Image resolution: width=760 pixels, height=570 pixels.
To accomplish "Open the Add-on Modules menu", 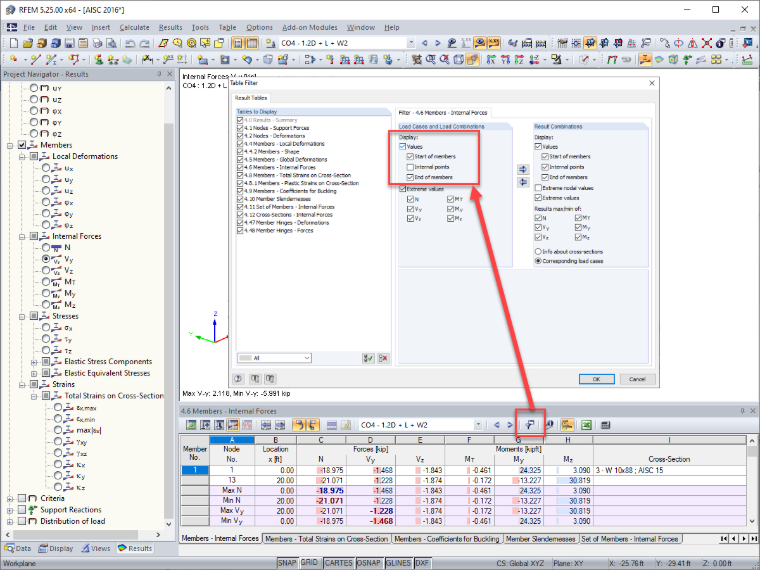I will pyautogui.click(x=309, y=28).
